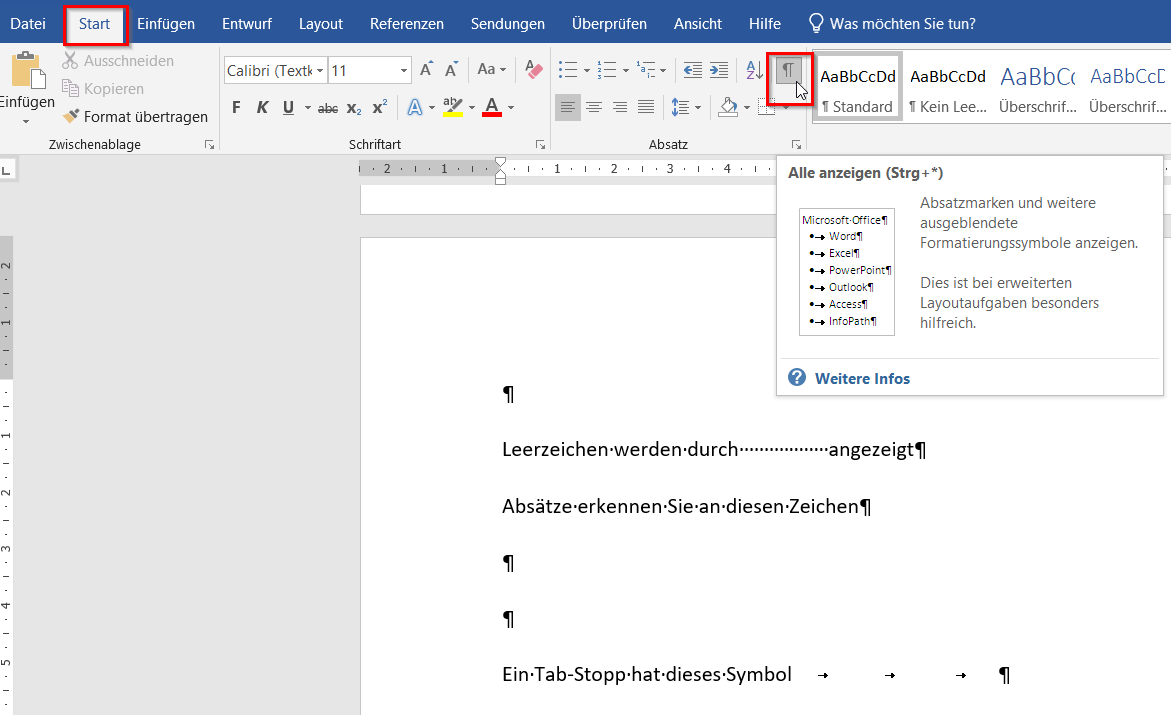Open the Einfügen ribbon tab

click(x=166, y=23)
